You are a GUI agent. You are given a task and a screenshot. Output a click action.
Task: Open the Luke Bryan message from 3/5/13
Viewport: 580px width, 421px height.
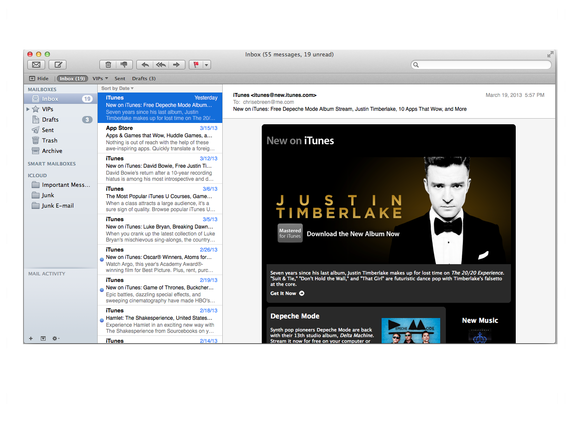pos(160,229)
